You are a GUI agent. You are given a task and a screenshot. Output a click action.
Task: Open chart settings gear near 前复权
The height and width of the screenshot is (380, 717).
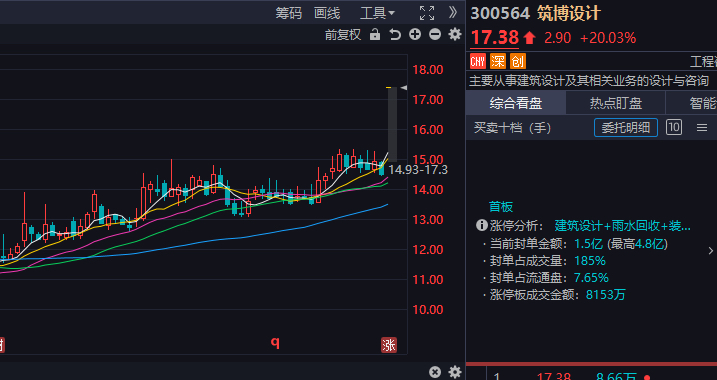(455, 34)
